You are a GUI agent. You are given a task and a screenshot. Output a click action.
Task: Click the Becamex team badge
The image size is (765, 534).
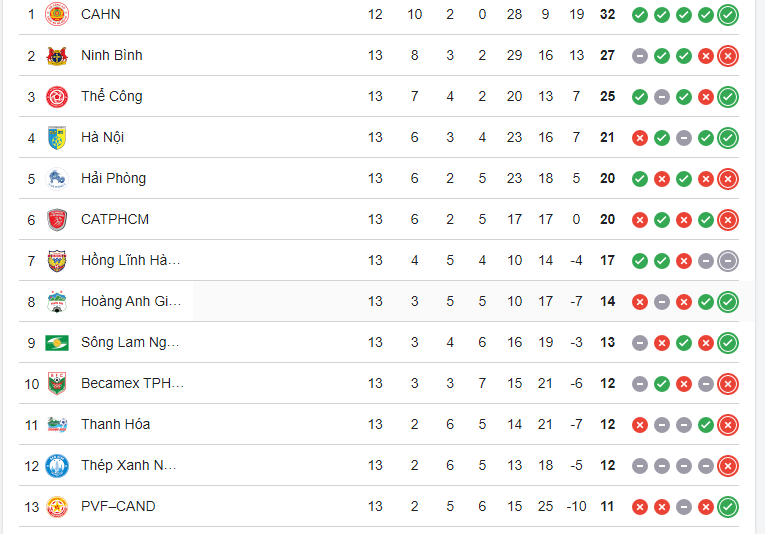click(x=57, y=383)
